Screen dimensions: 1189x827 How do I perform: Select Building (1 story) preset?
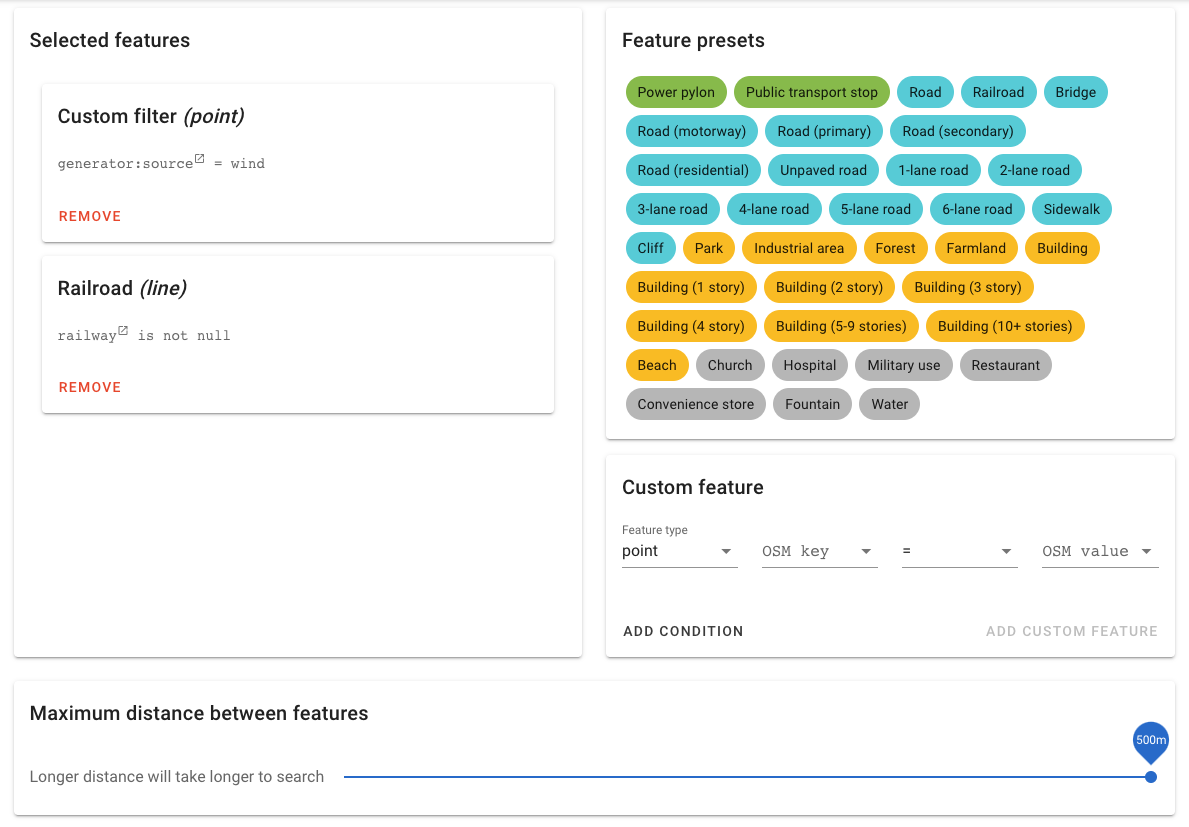coord(691,287)
